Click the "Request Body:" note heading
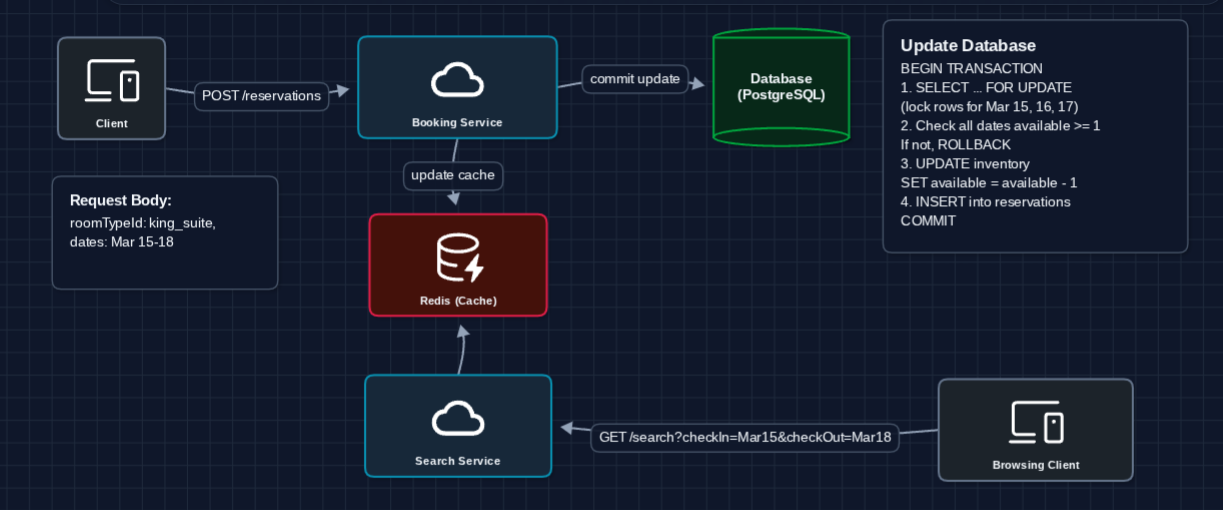 tap(121, 200)
